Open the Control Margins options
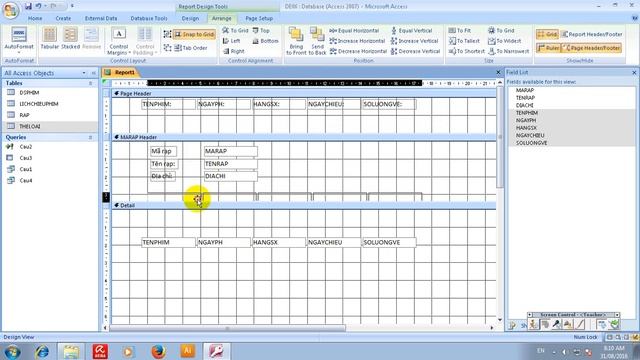This screenshot has width=640, height=360. point(119,41)
